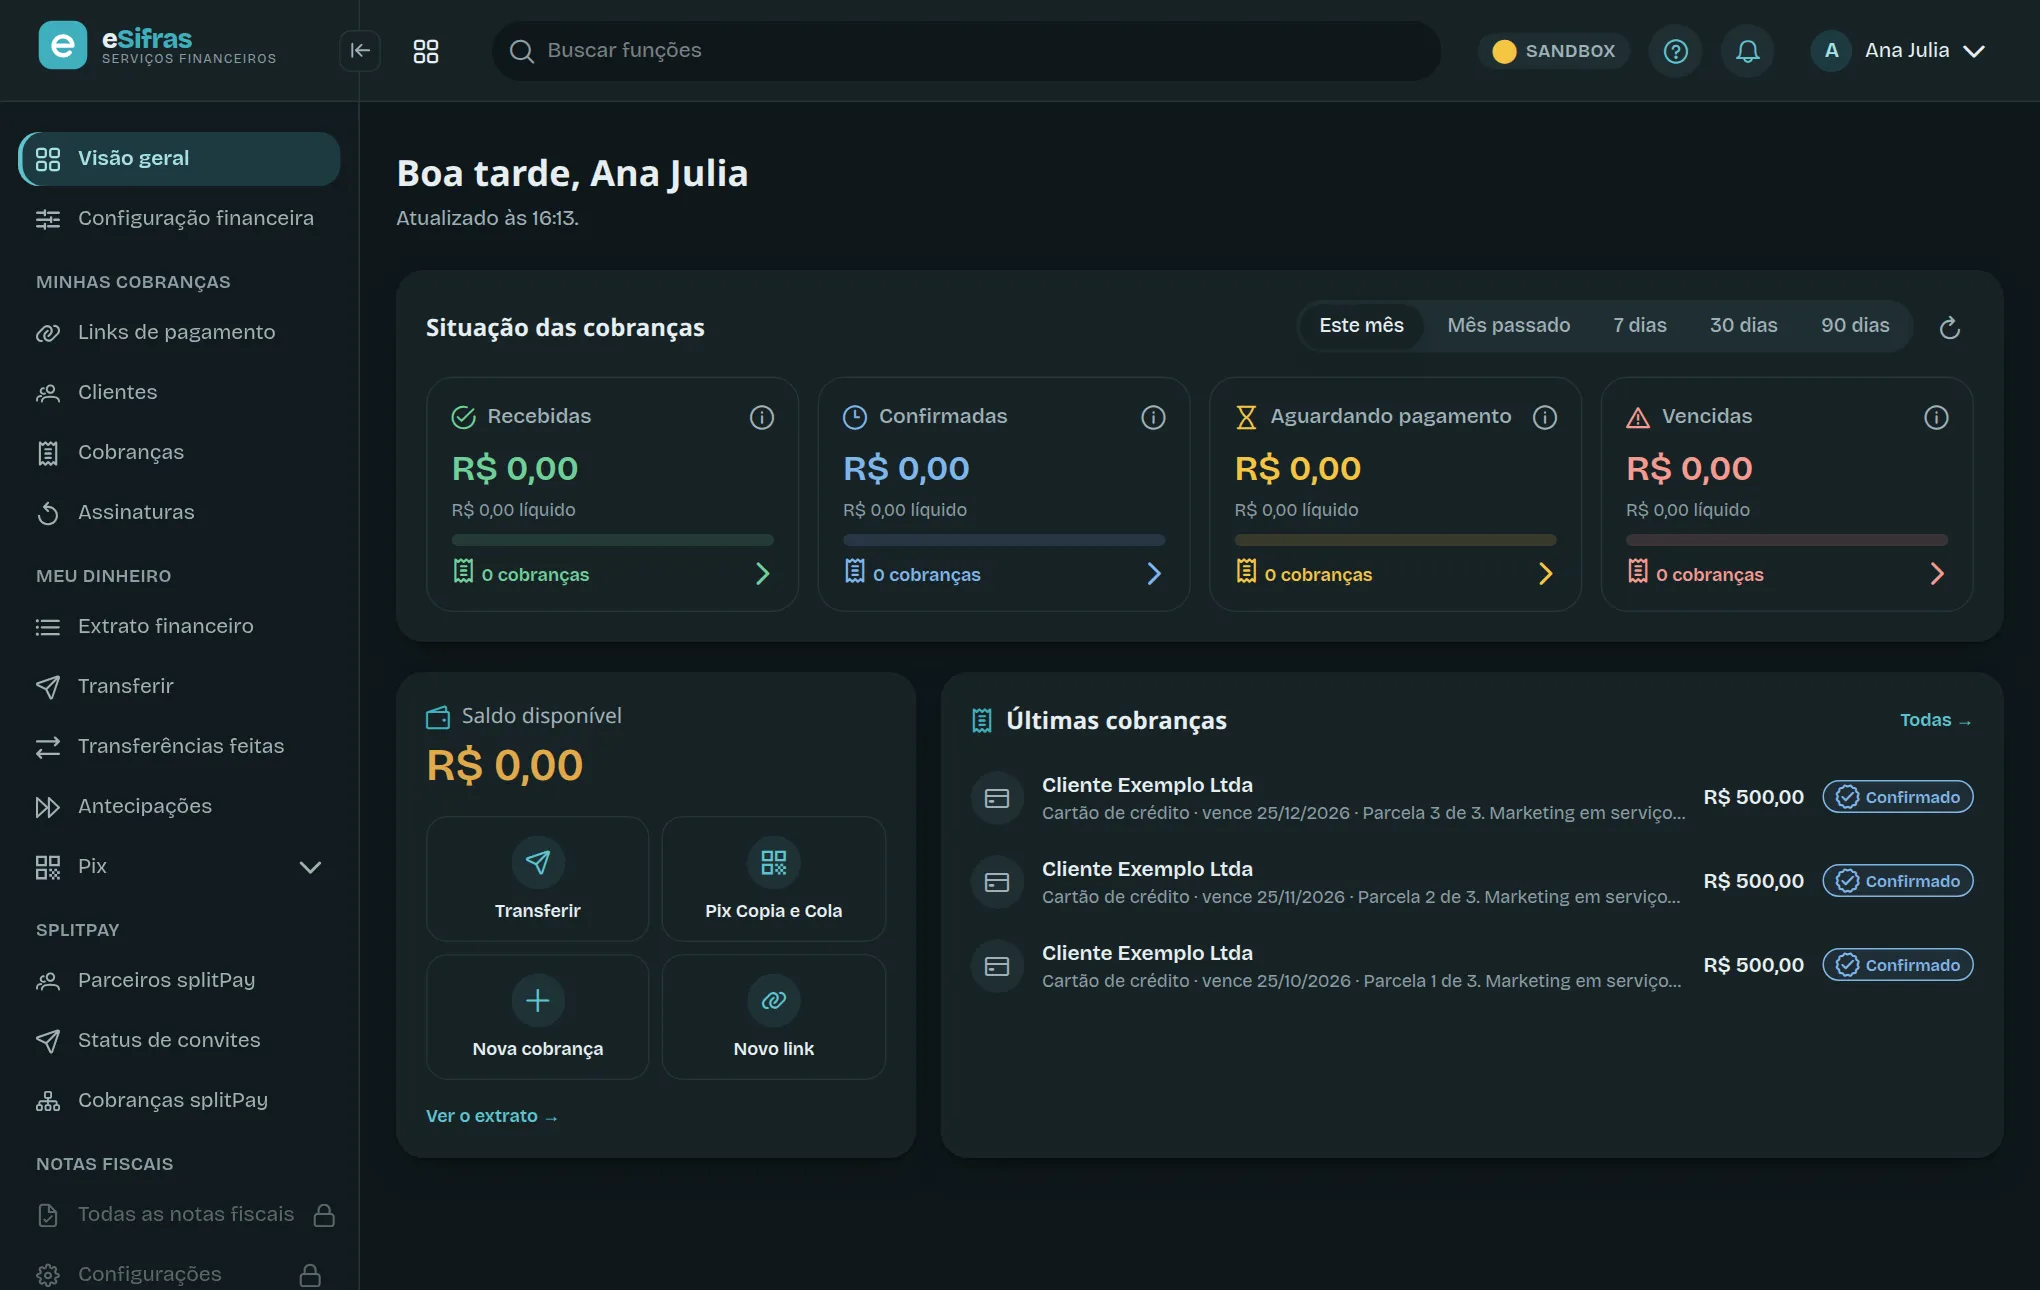Click the SANDBOX mode indicator
This screenshot has height=1290, width=2040.
tap(1554, 51)
